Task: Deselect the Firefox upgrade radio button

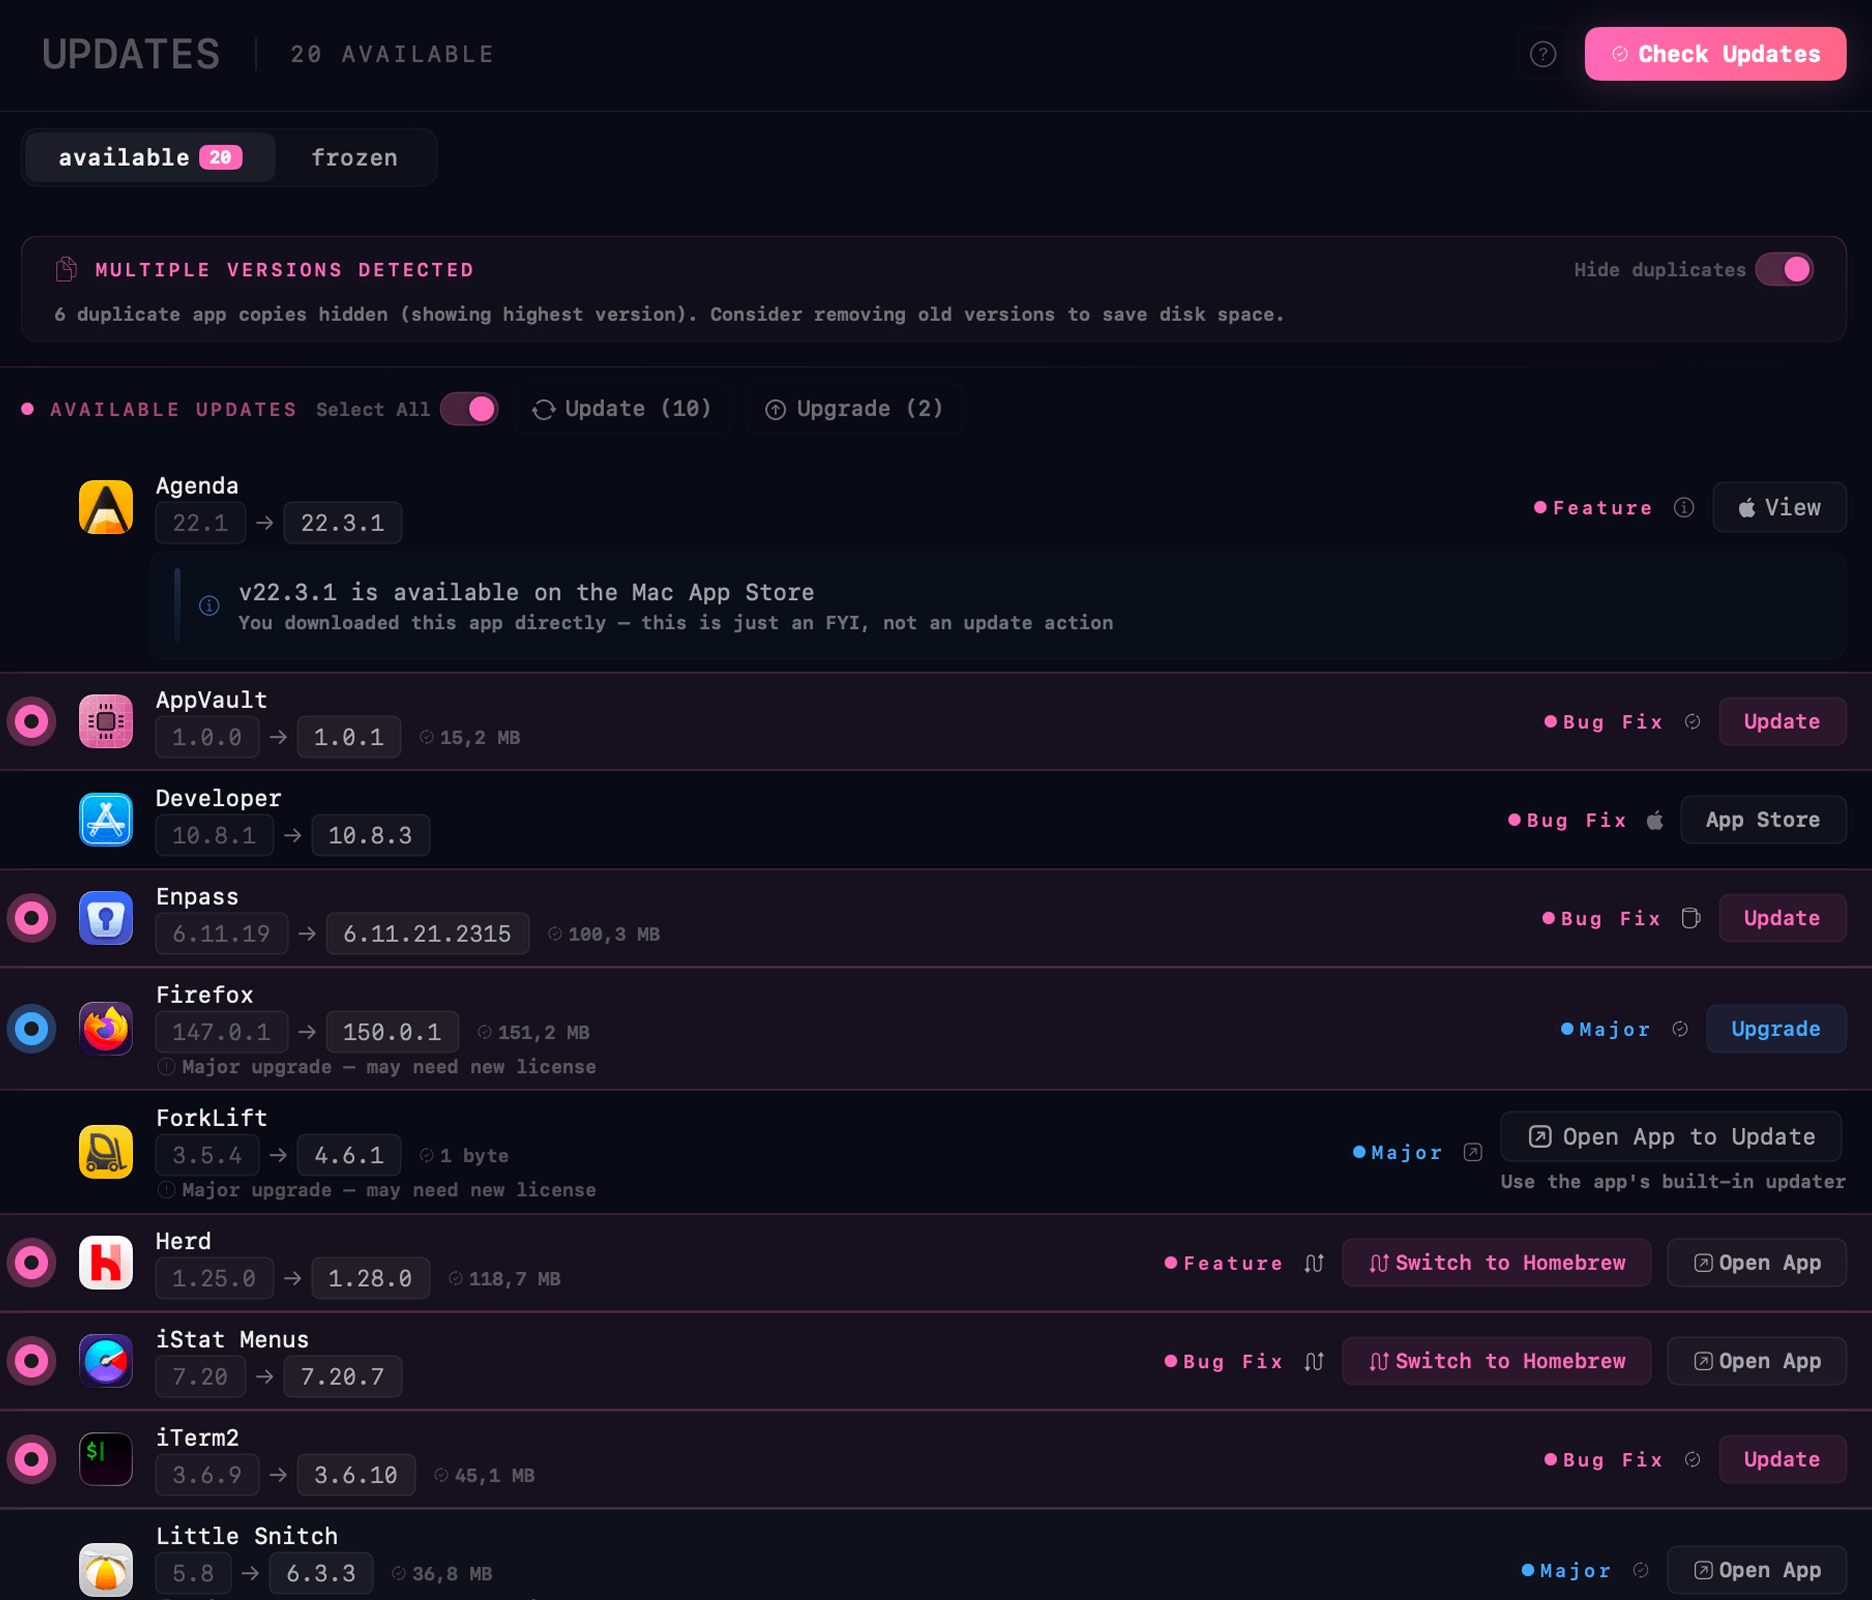Action: 32,1028
